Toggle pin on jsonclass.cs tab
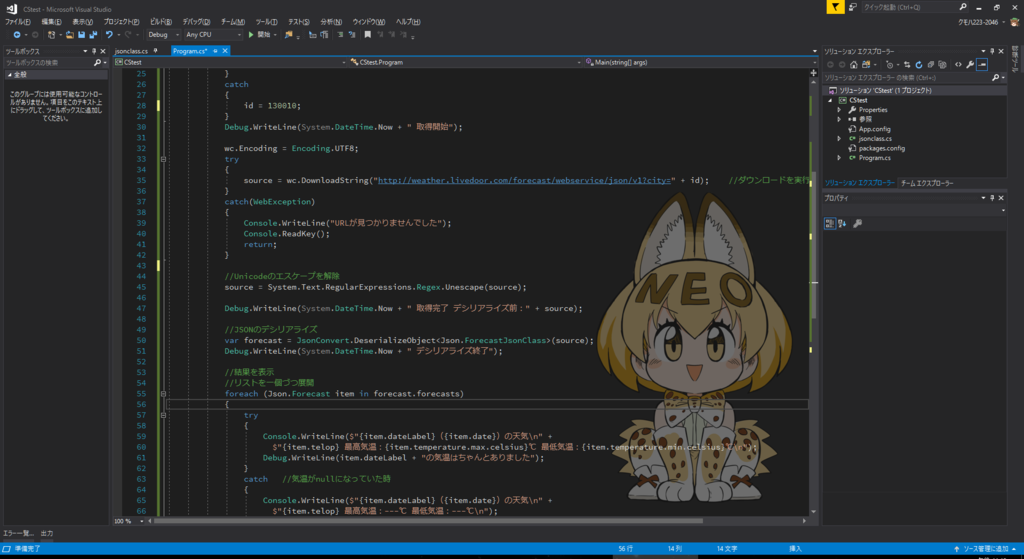Screen dimensions: 1024x559 [x=155, y=50]
